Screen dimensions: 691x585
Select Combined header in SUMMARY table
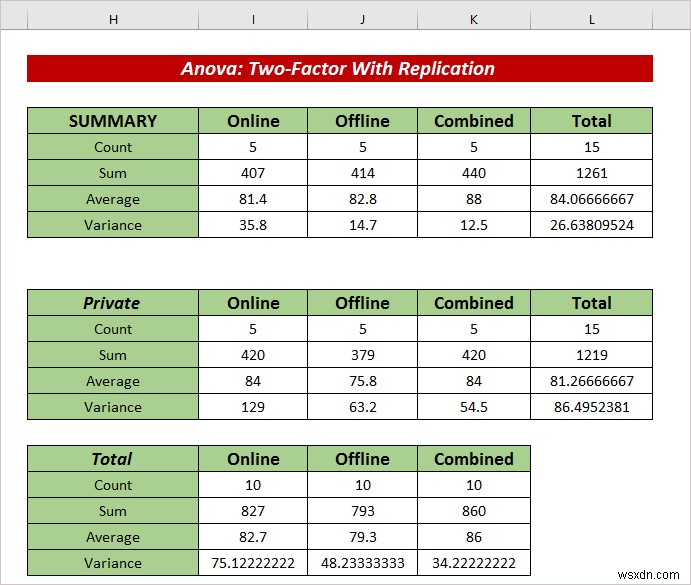pos(474,121)
